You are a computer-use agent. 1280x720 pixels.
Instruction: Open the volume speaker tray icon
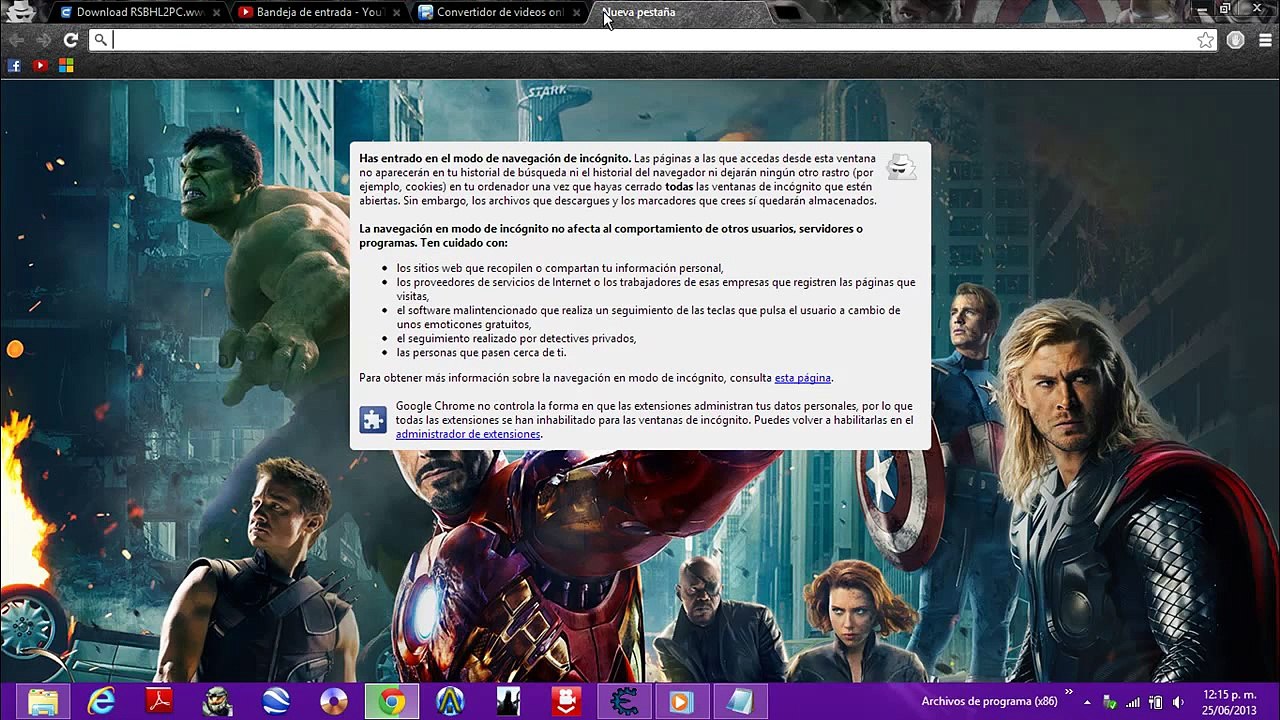click(1178, 702)
